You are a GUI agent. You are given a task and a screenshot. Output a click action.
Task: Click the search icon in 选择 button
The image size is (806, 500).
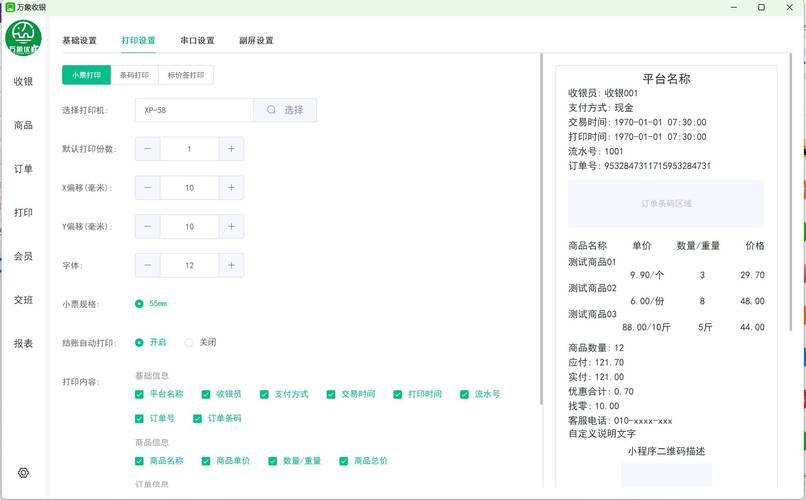[x=271, y=110]
